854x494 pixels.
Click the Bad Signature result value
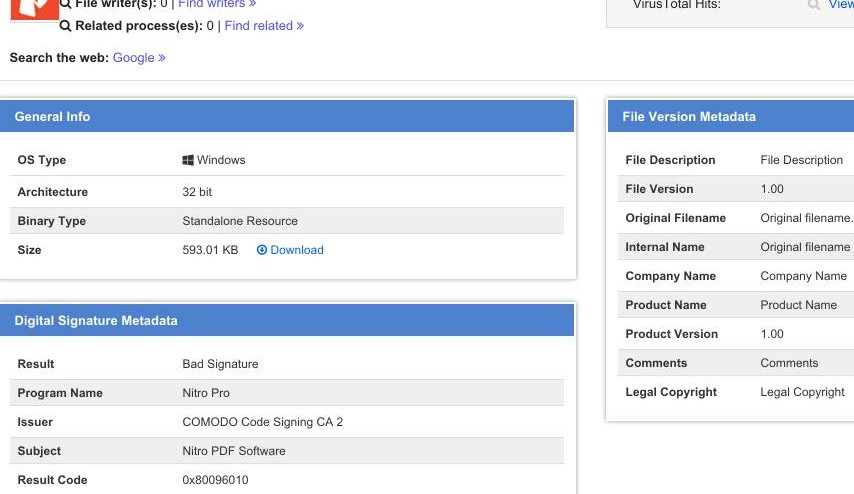coord(220,364)
